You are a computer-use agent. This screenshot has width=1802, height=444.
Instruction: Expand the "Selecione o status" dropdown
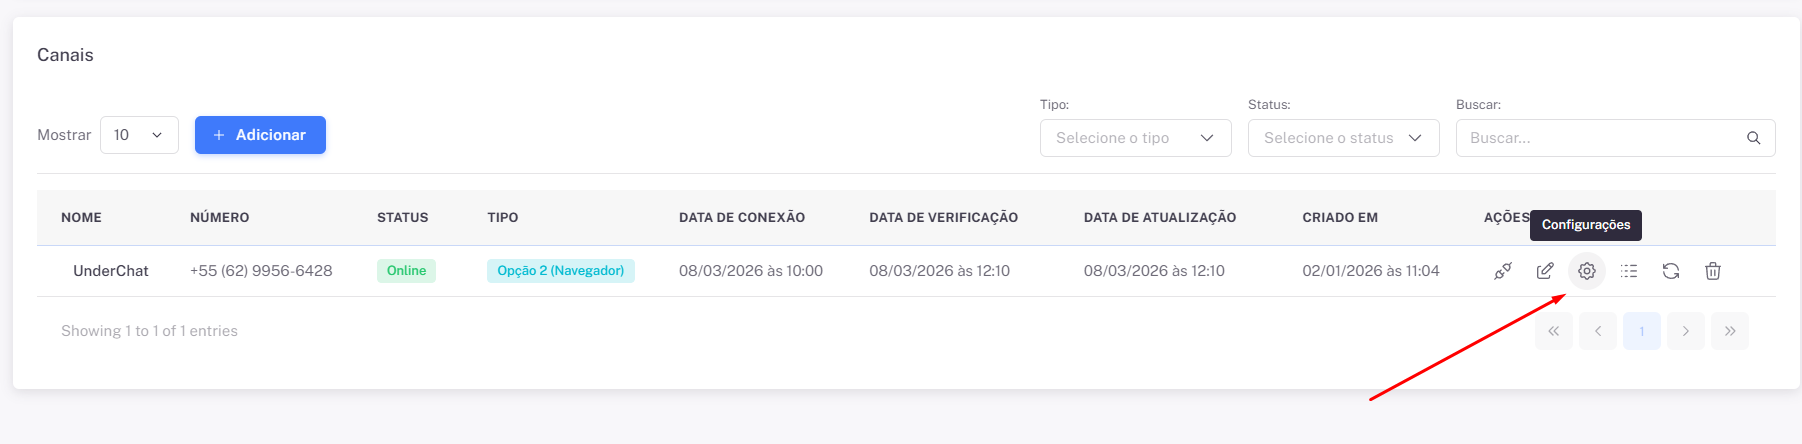pos(1343,138)
